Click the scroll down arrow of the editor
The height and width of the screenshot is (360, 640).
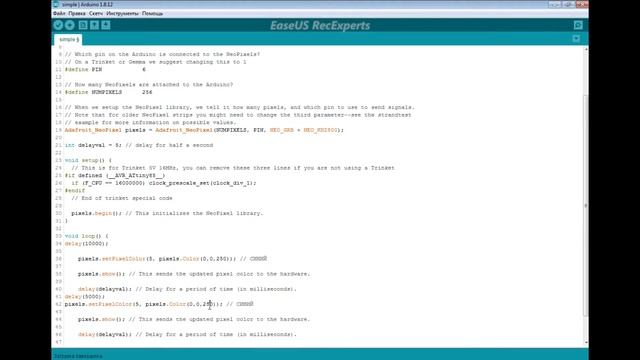coord(585,342)
